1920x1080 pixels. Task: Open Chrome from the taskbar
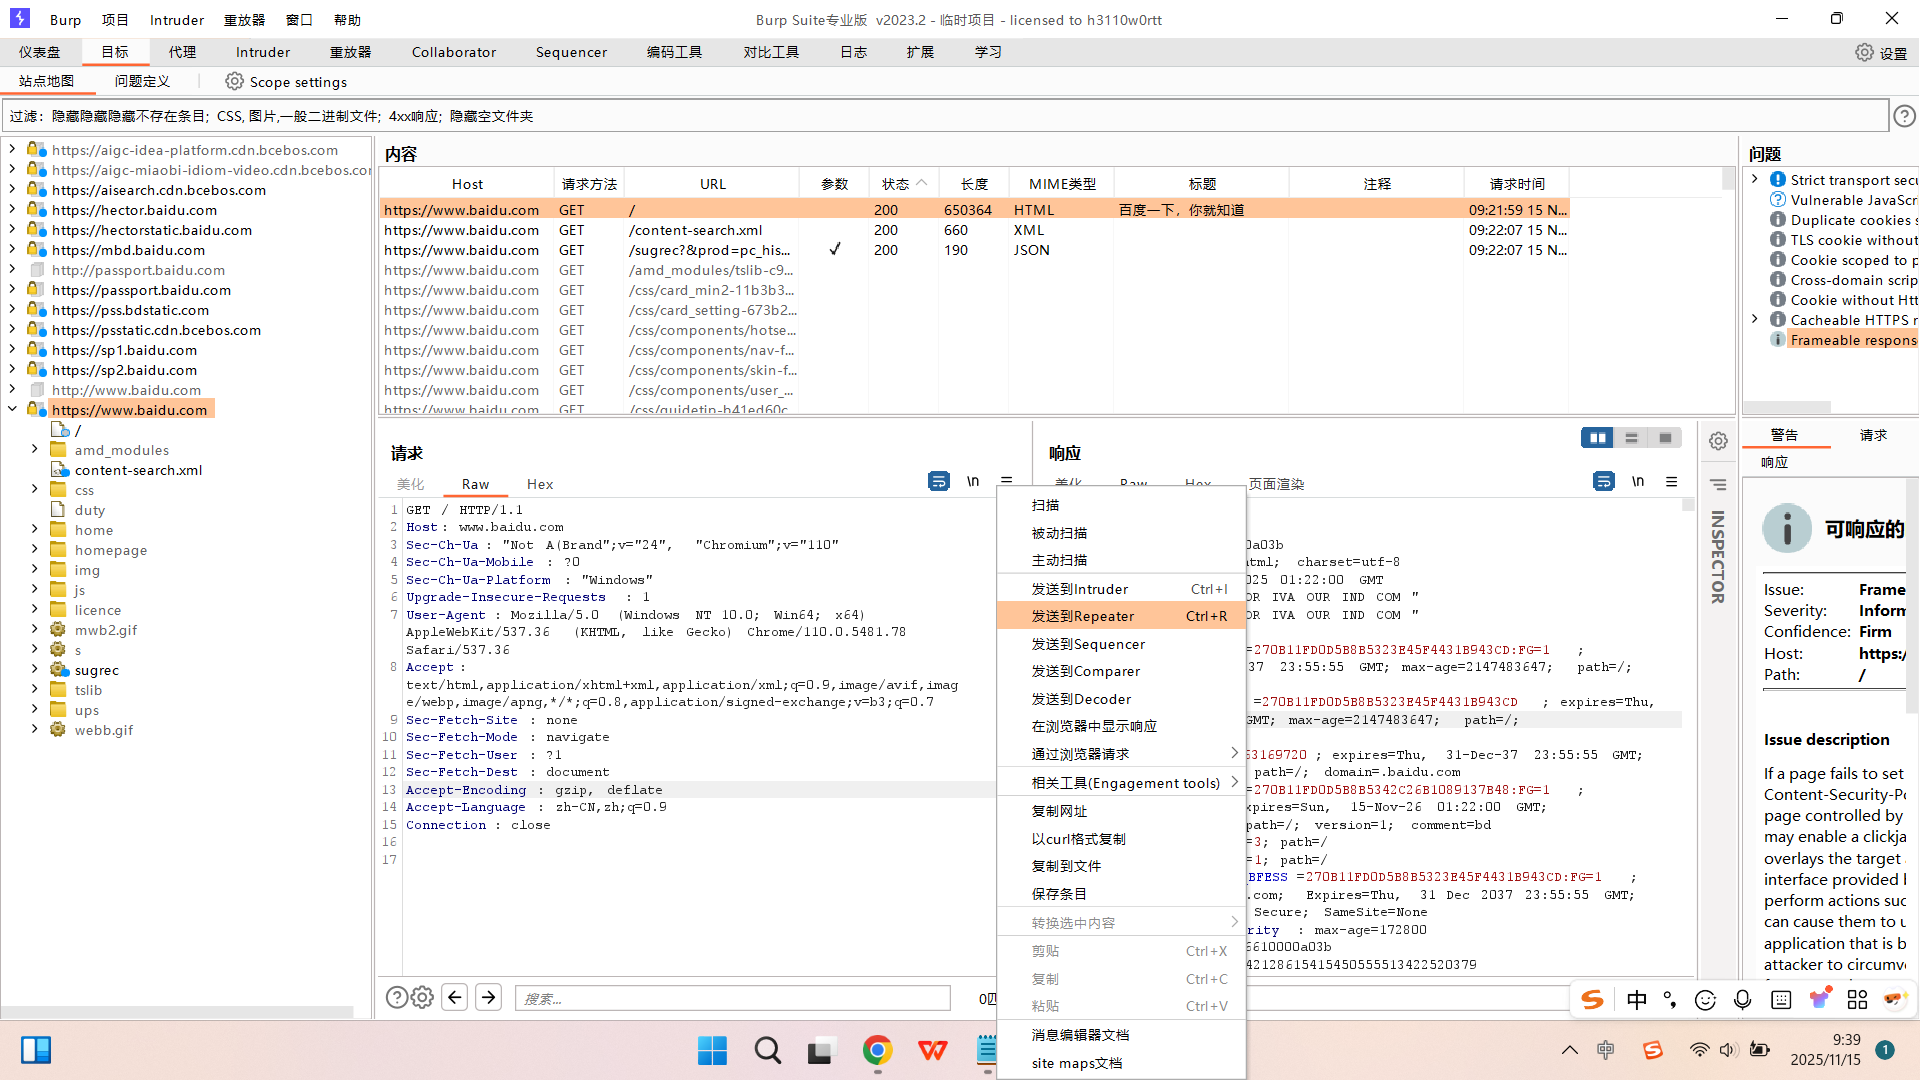coord(877,1051)
